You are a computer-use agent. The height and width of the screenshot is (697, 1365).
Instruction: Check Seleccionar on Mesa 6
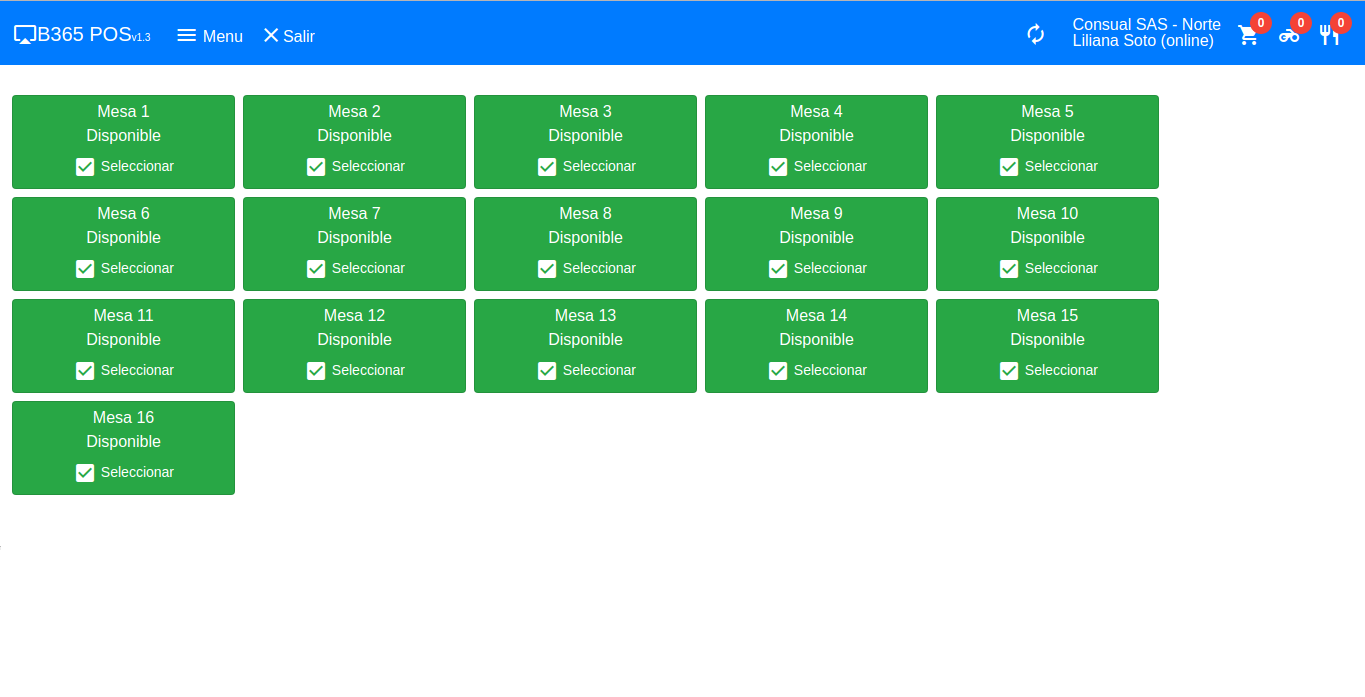click(125, 269)
